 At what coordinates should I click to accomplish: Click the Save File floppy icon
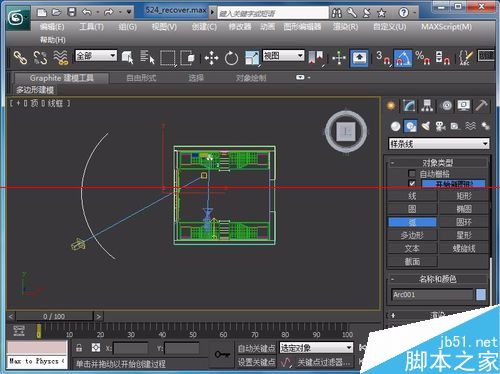click(72, 13)
